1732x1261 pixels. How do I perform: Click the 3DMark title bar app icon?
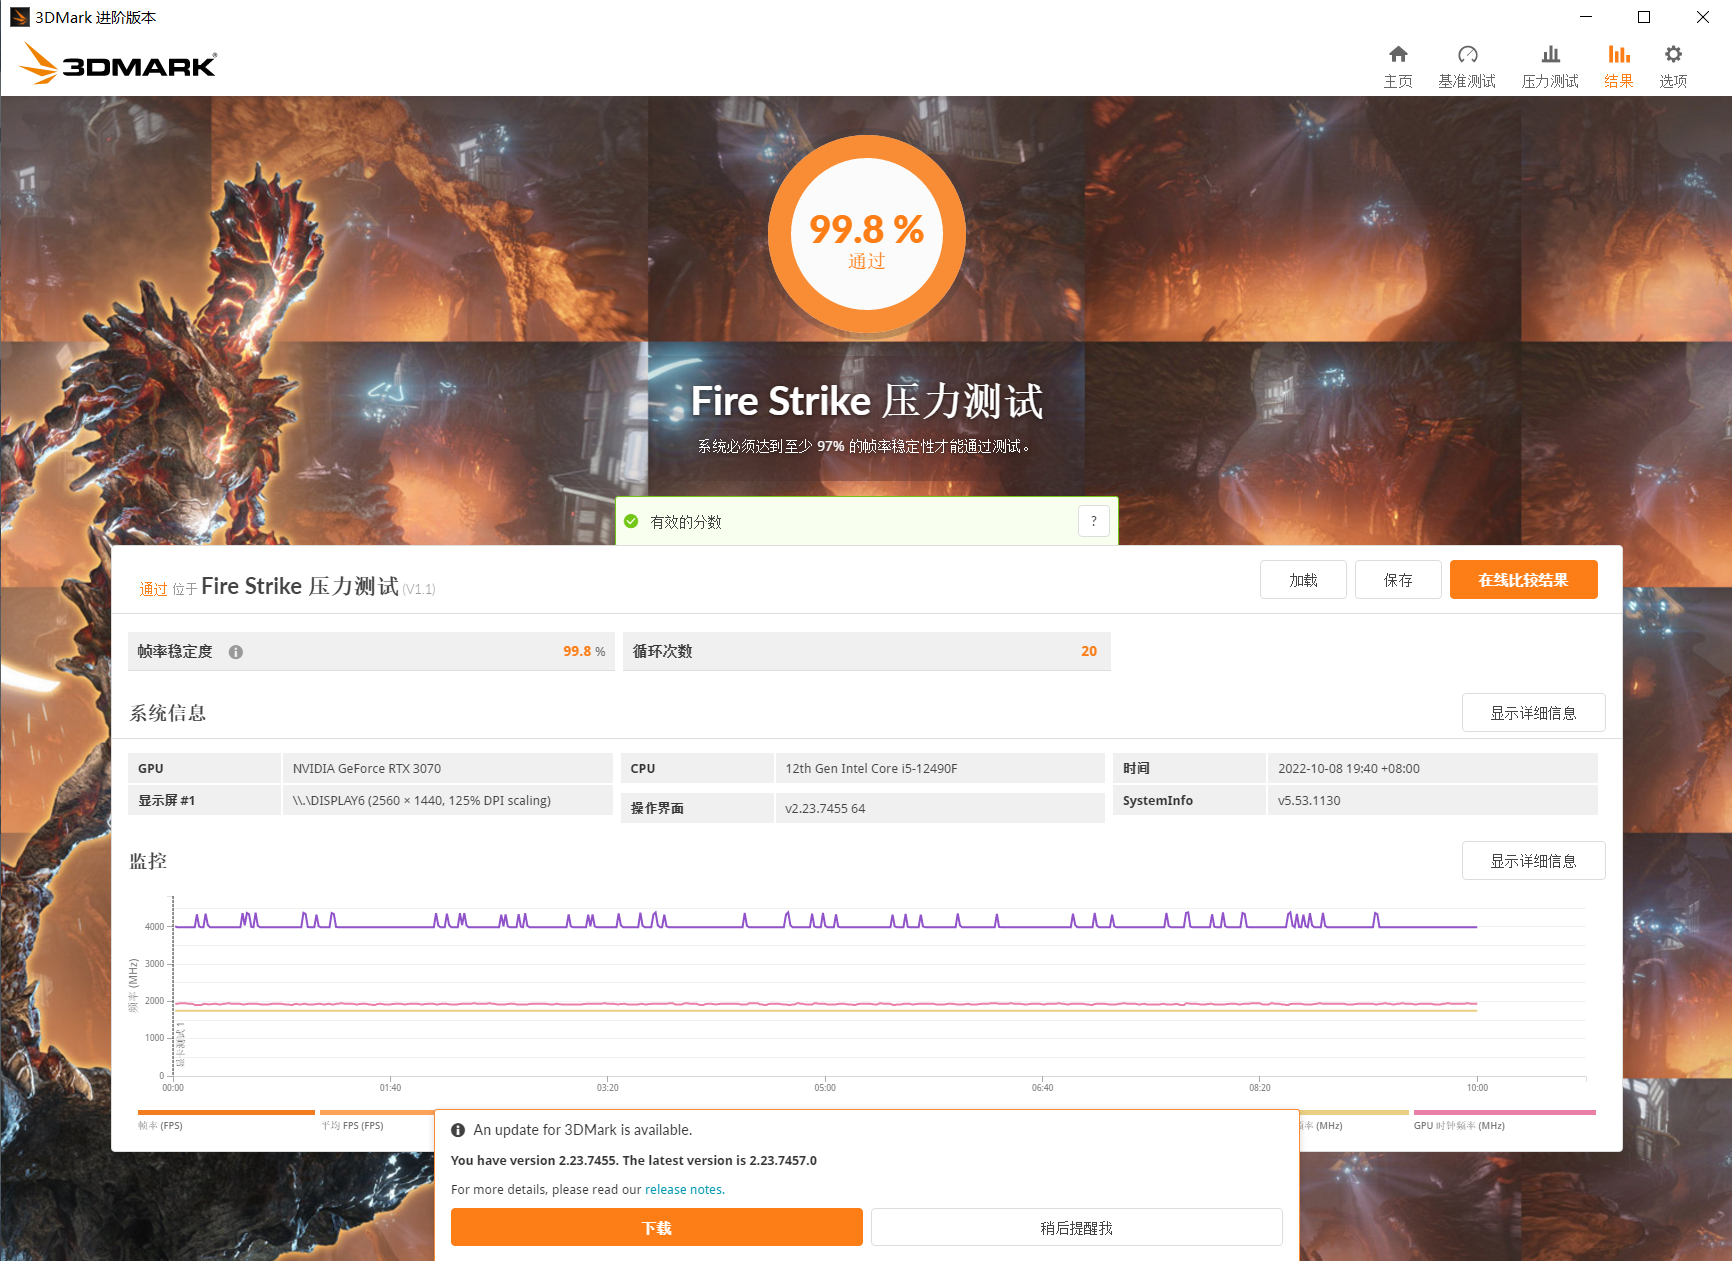(x=19, y=17)
